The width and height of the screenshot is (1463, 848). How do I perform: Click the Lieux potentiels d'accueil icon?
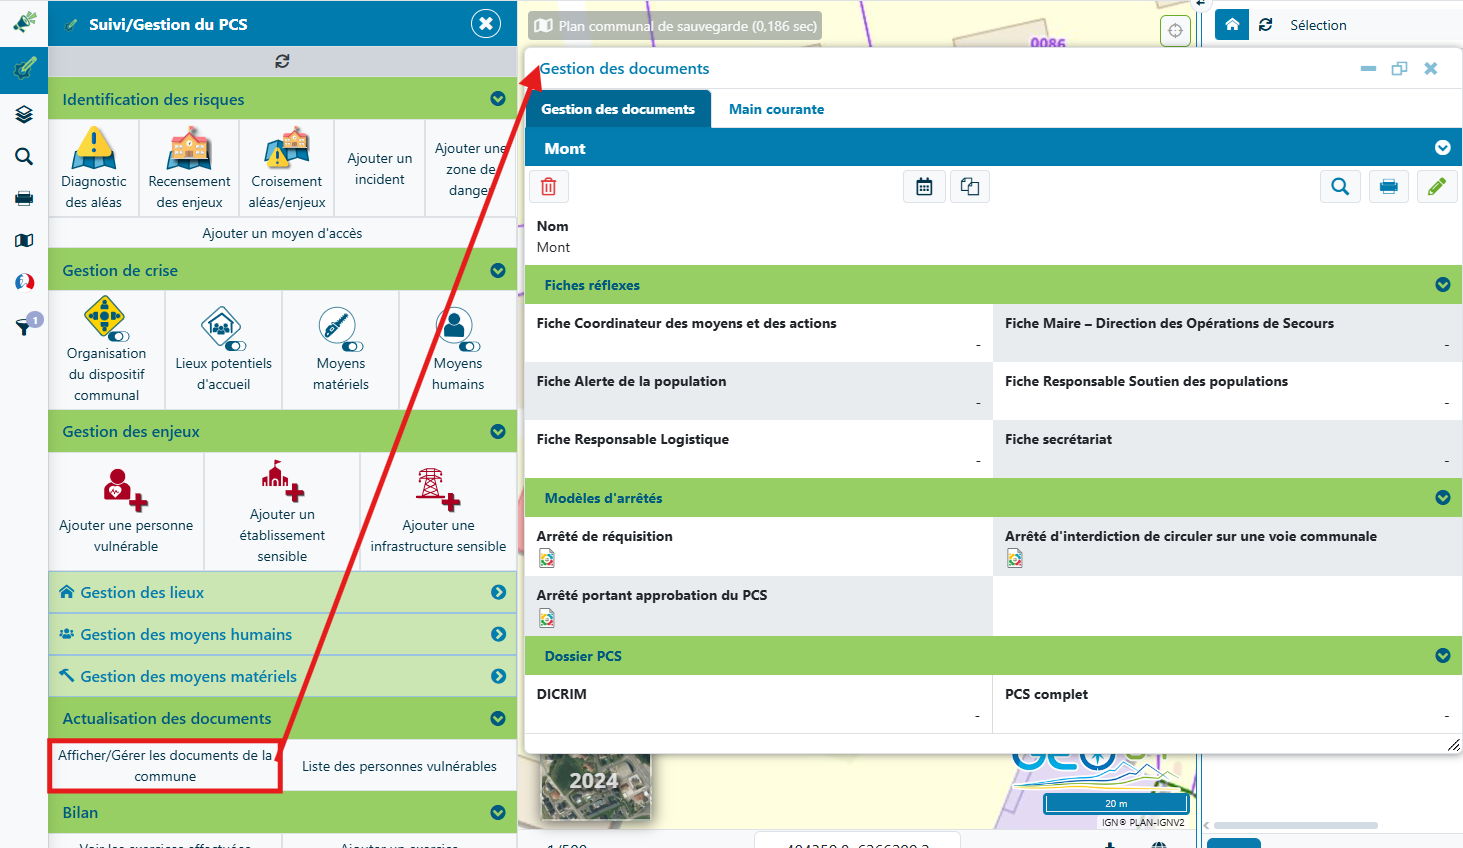221,326
